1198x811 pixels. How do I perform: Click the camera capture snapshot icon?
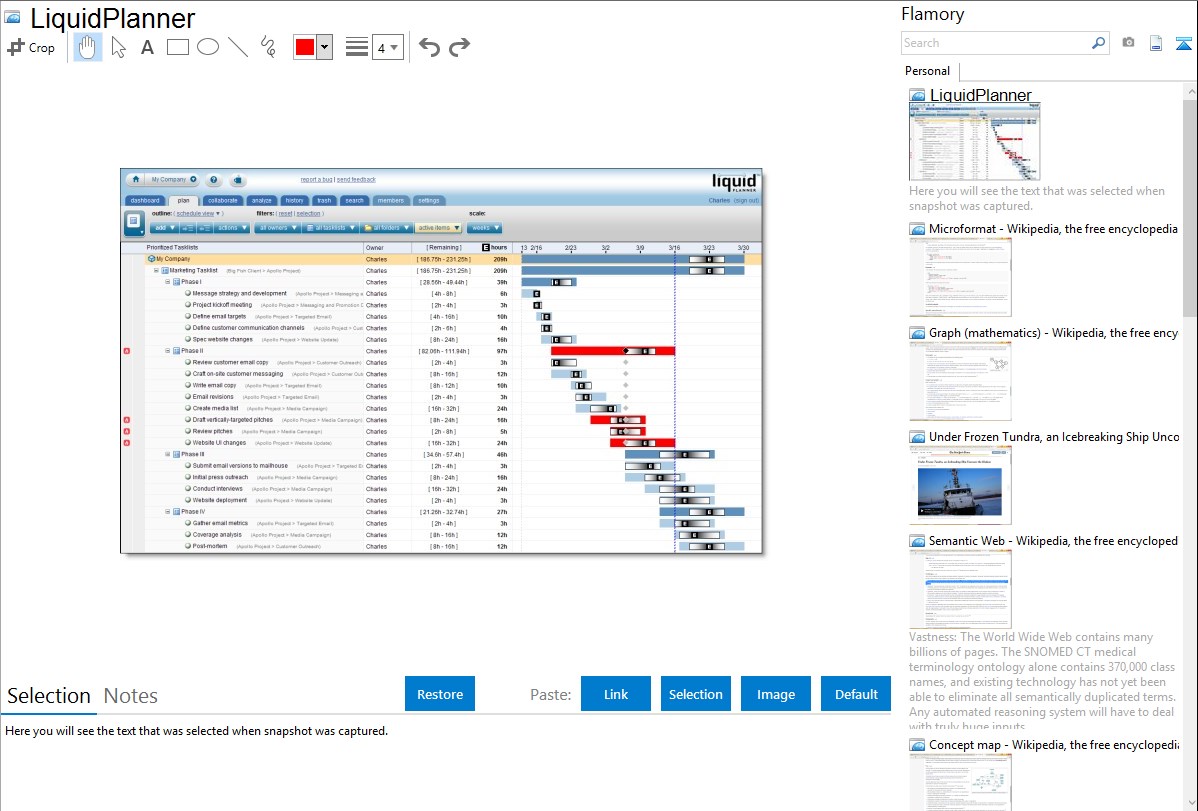click(x=1128, y=43)
